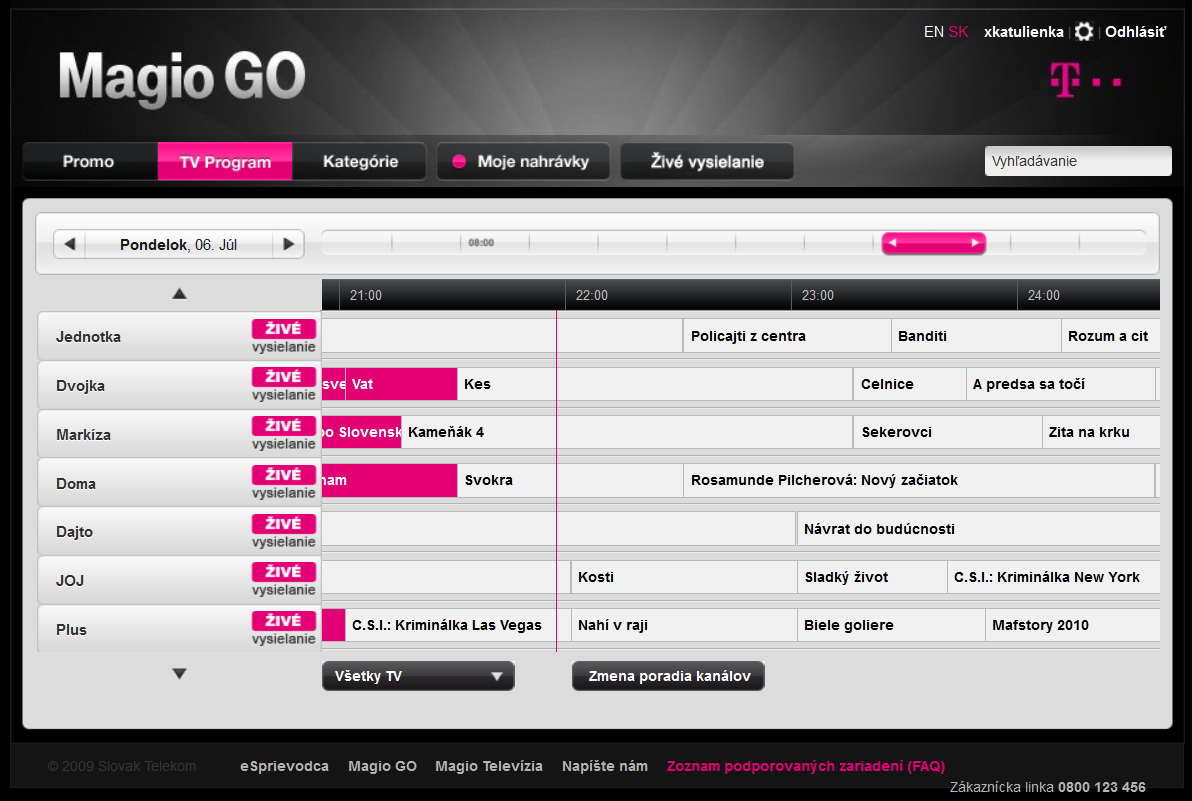Open Kes program on Dvojka

655,384
